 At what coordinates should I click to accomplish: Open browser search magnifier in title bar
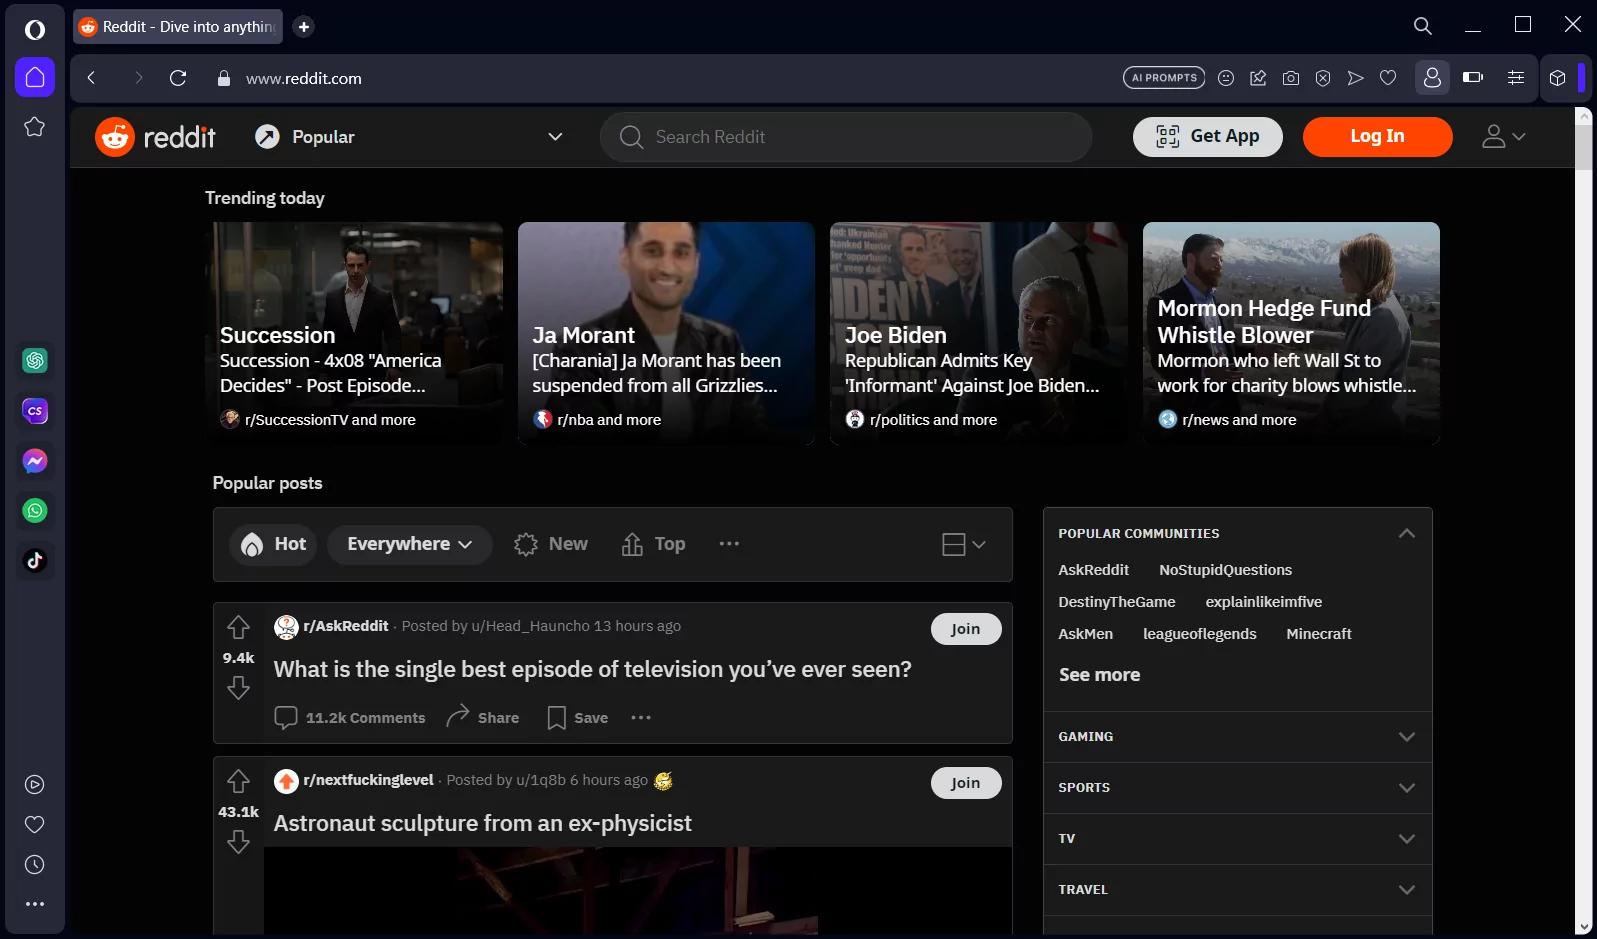point(1423,26)
